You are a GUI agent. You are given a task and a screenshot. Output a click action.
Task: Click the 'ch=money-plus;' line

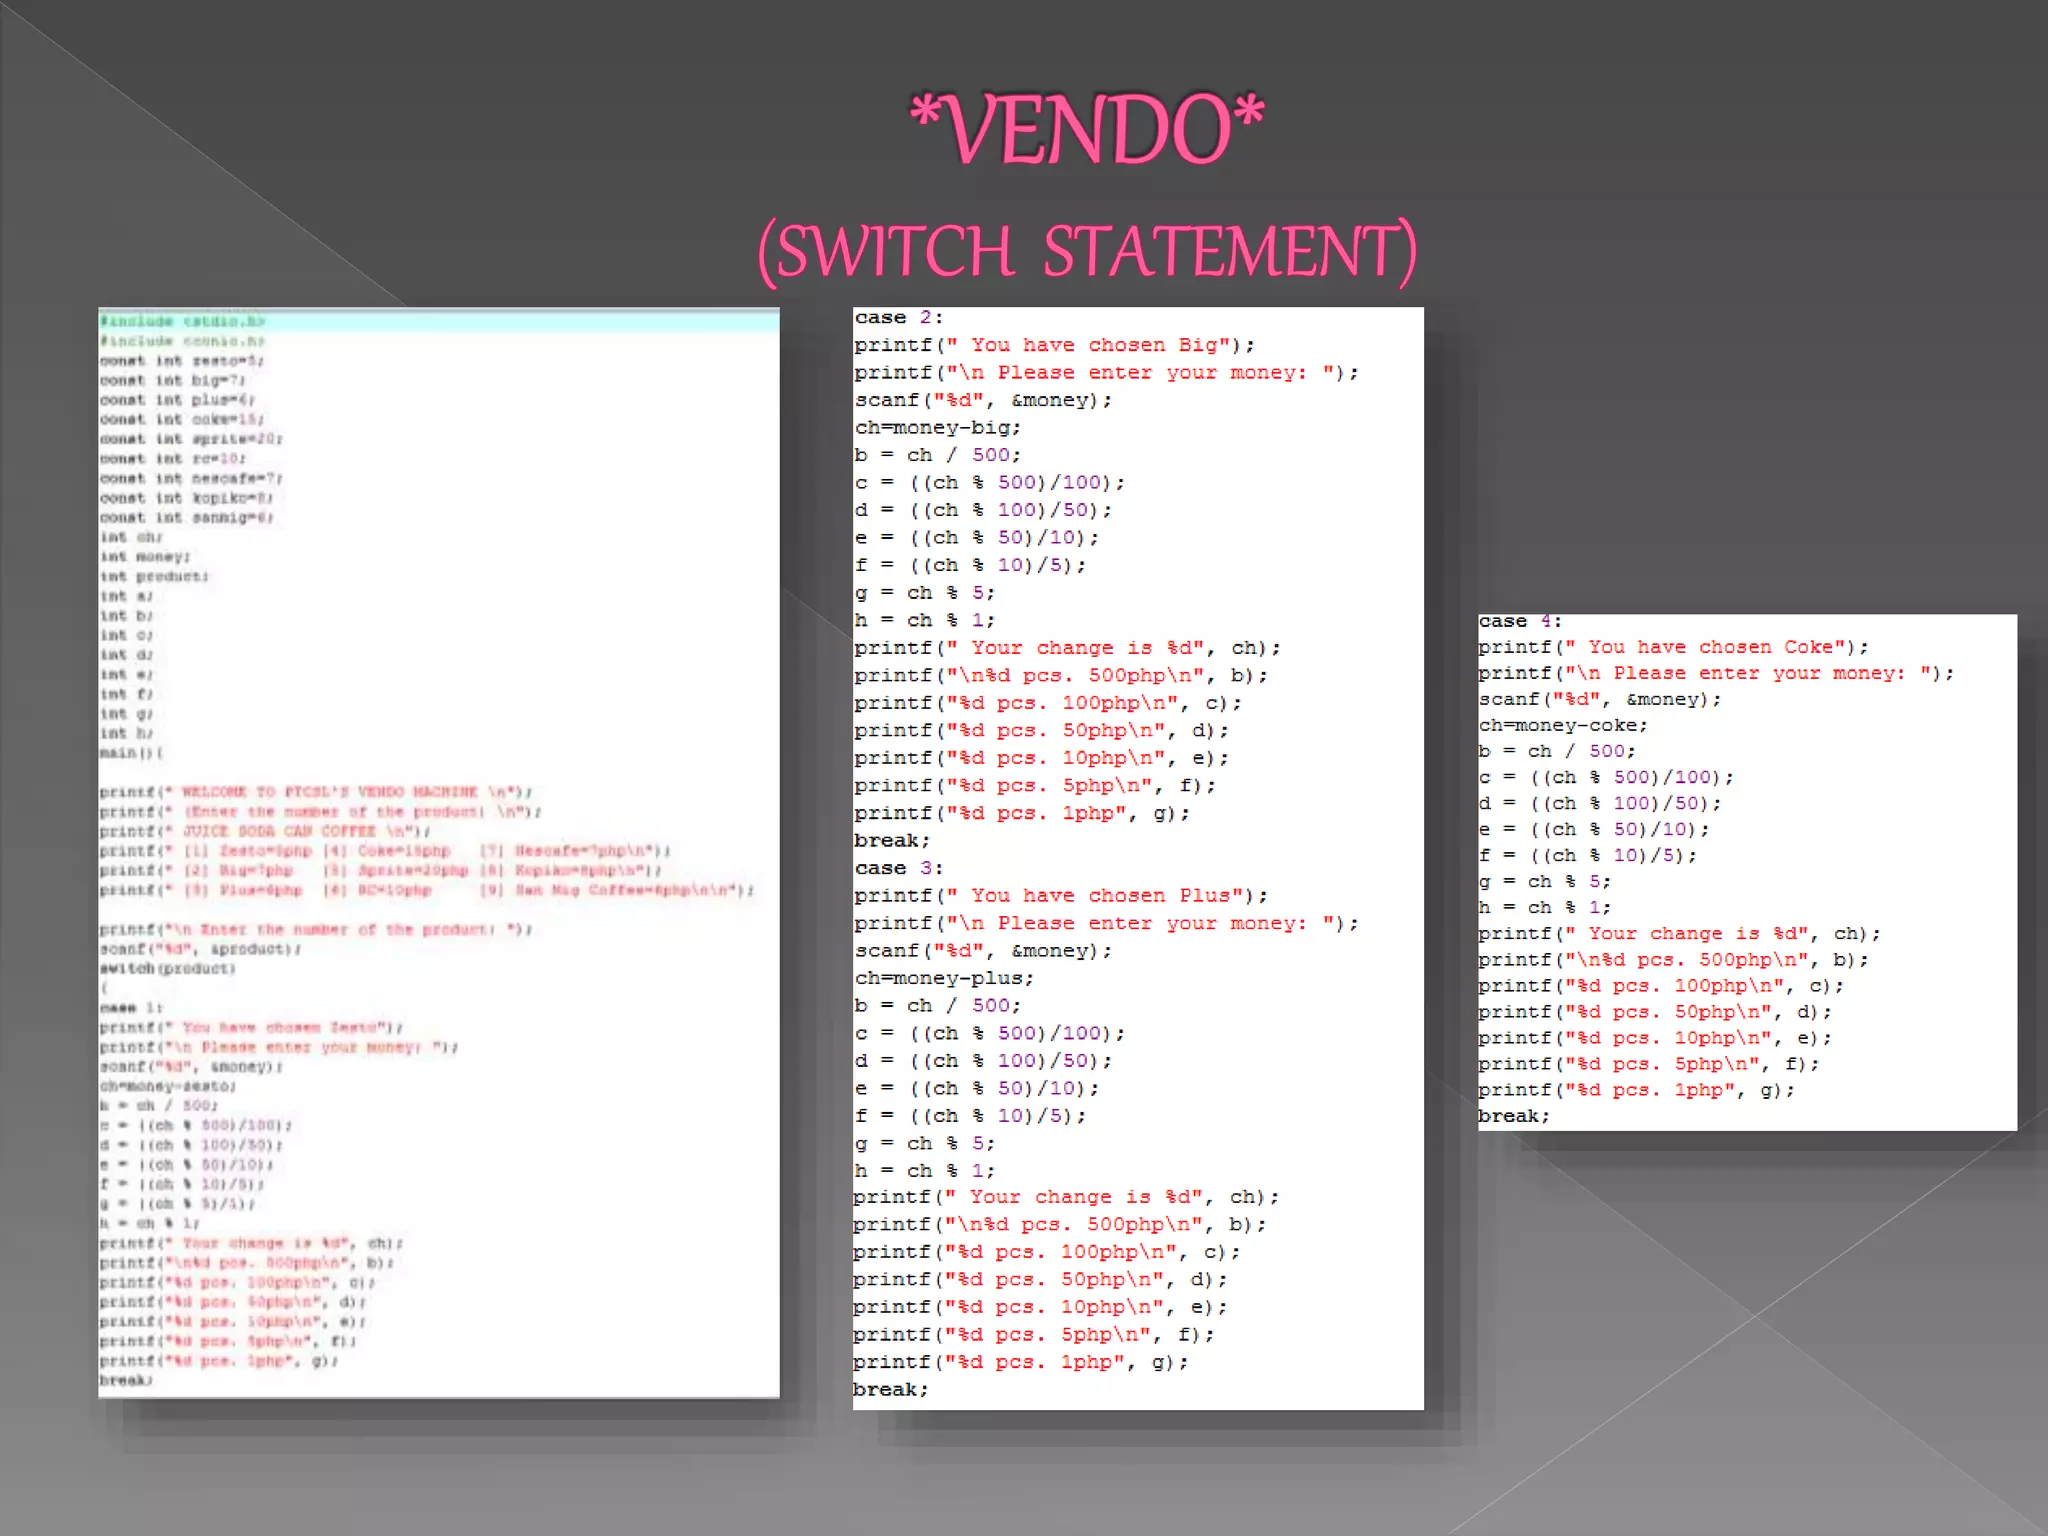(945, 979)
